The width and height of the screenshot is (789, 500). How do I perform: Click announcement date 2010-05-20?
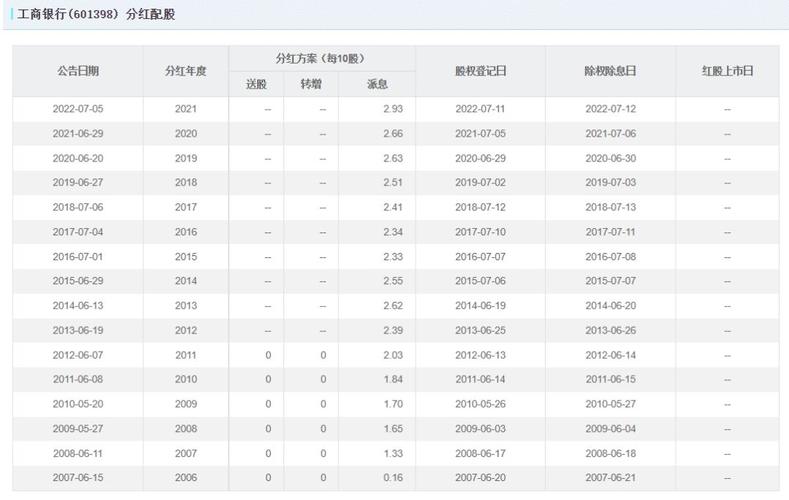click(78, 404)
